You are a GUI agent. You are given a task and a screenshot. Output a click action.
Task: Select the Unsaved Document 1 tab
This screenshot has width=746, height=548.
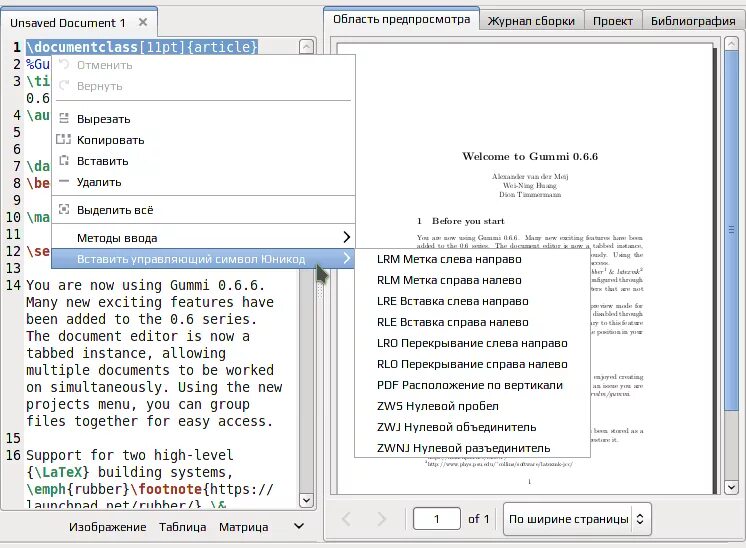(79, 22)
